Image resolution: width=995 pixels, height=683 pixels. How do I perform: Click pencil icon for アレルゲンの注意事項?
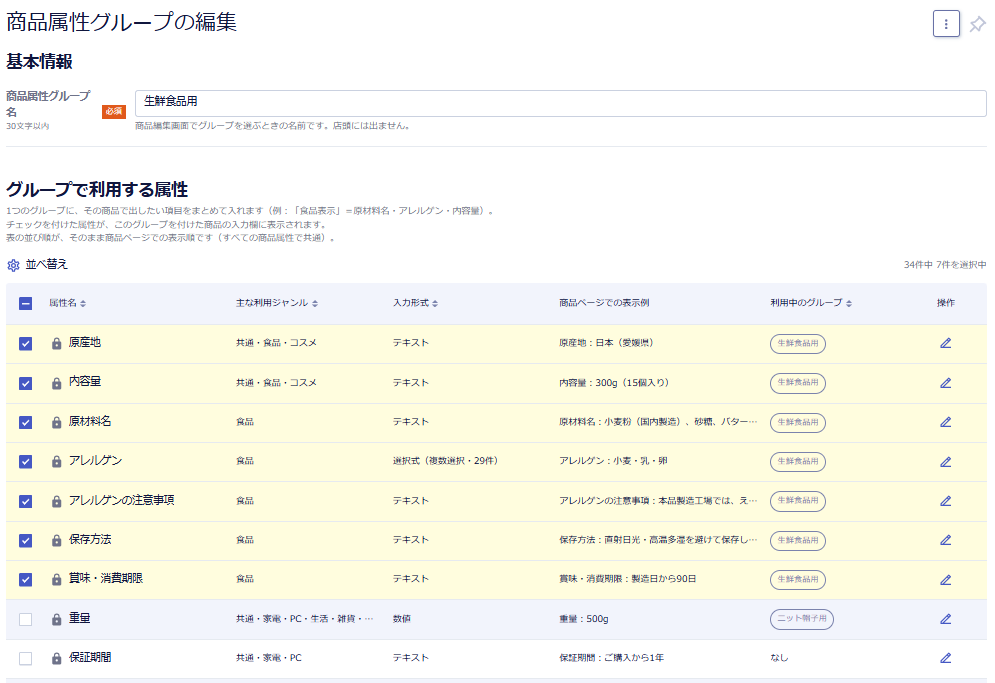coord(946,501)
